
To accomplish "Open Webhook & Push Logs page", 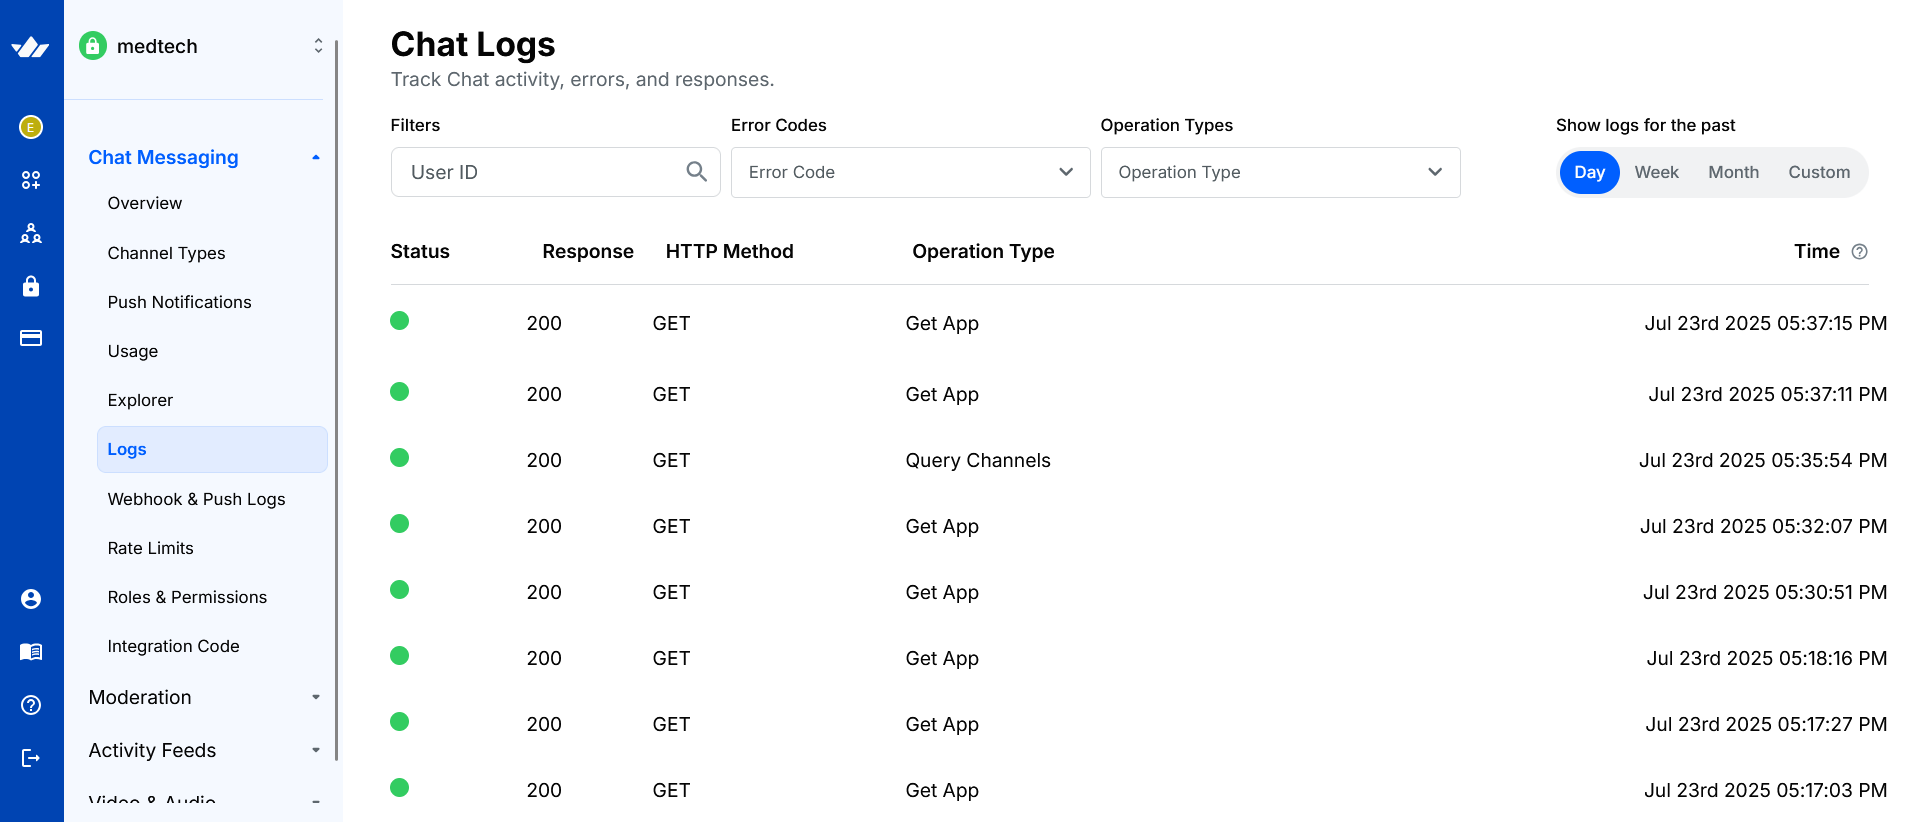I will [x=196, y=499].
